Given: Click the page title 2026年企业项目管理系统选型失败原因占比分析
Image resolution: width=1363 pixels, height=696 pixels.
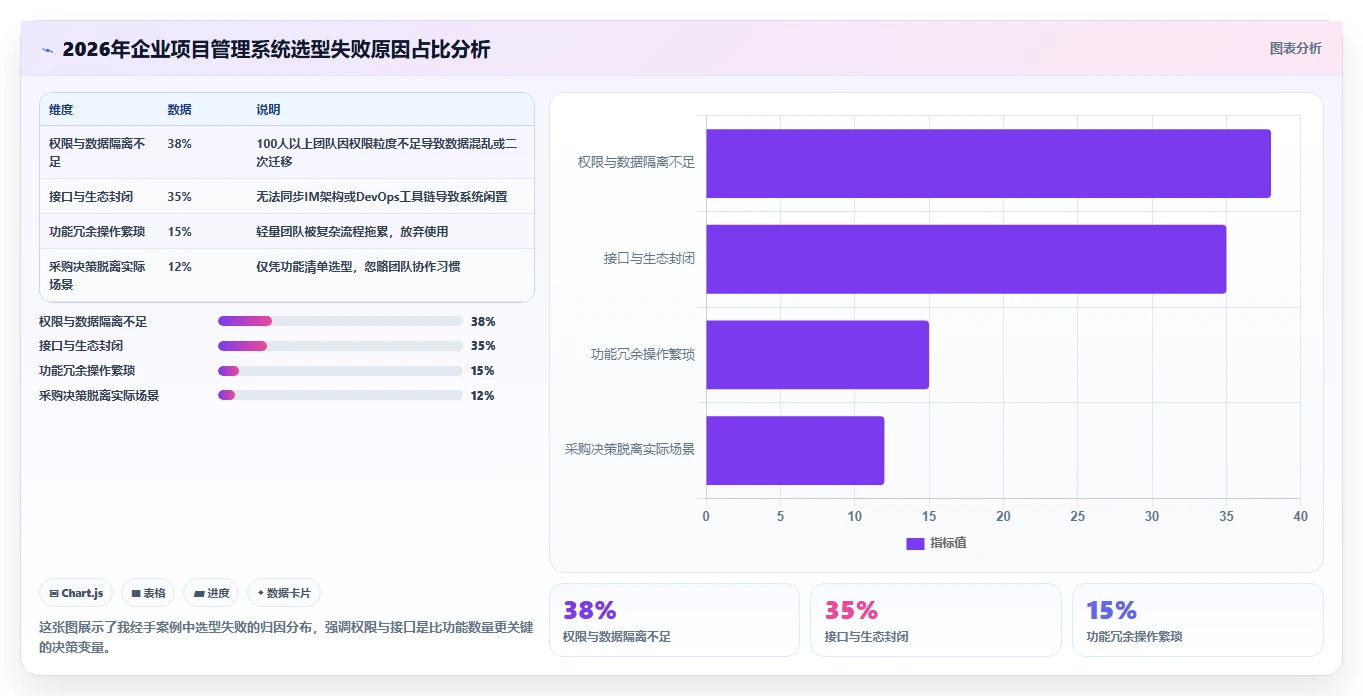Looking at the screenshot, I should [276, 49].
